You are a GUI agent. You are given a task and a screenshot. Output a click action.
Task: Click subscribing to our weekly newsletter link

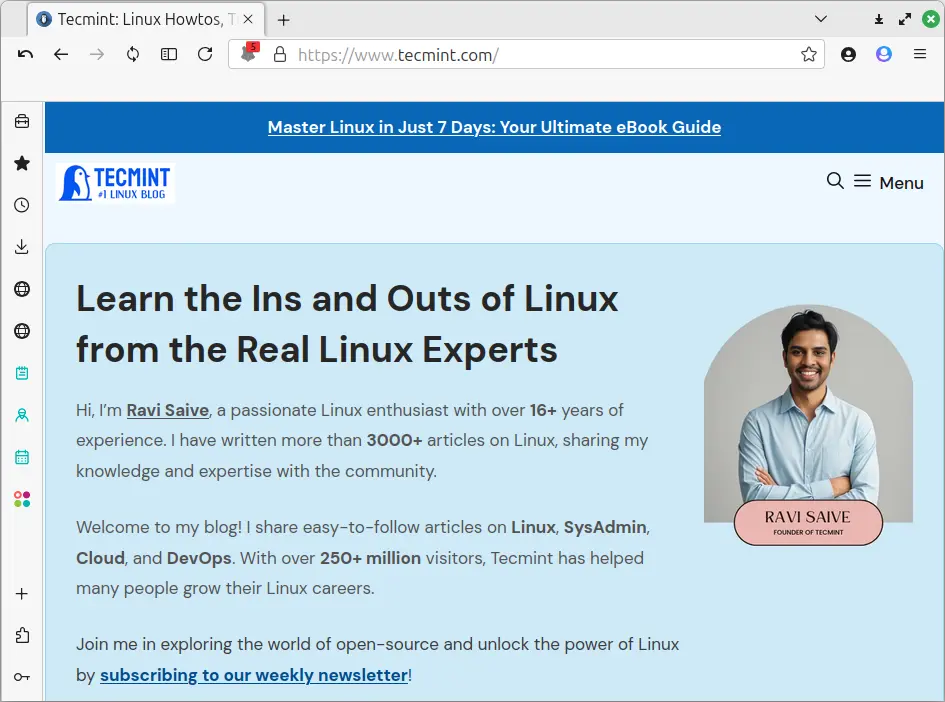pyautogui.click(x=254, y=675)
